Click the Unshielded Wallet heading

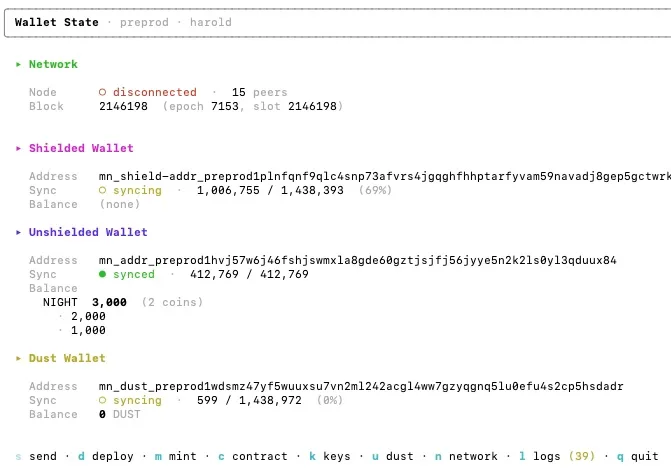click(88, 232)
